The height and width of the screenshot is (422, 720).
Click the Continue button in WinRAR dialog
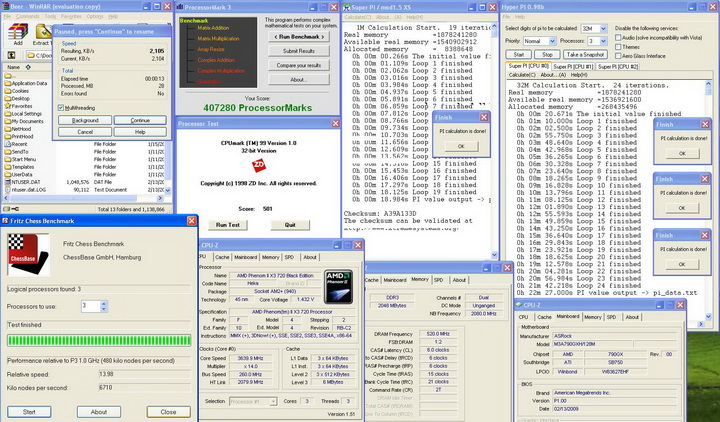click(x=140, y=120)
